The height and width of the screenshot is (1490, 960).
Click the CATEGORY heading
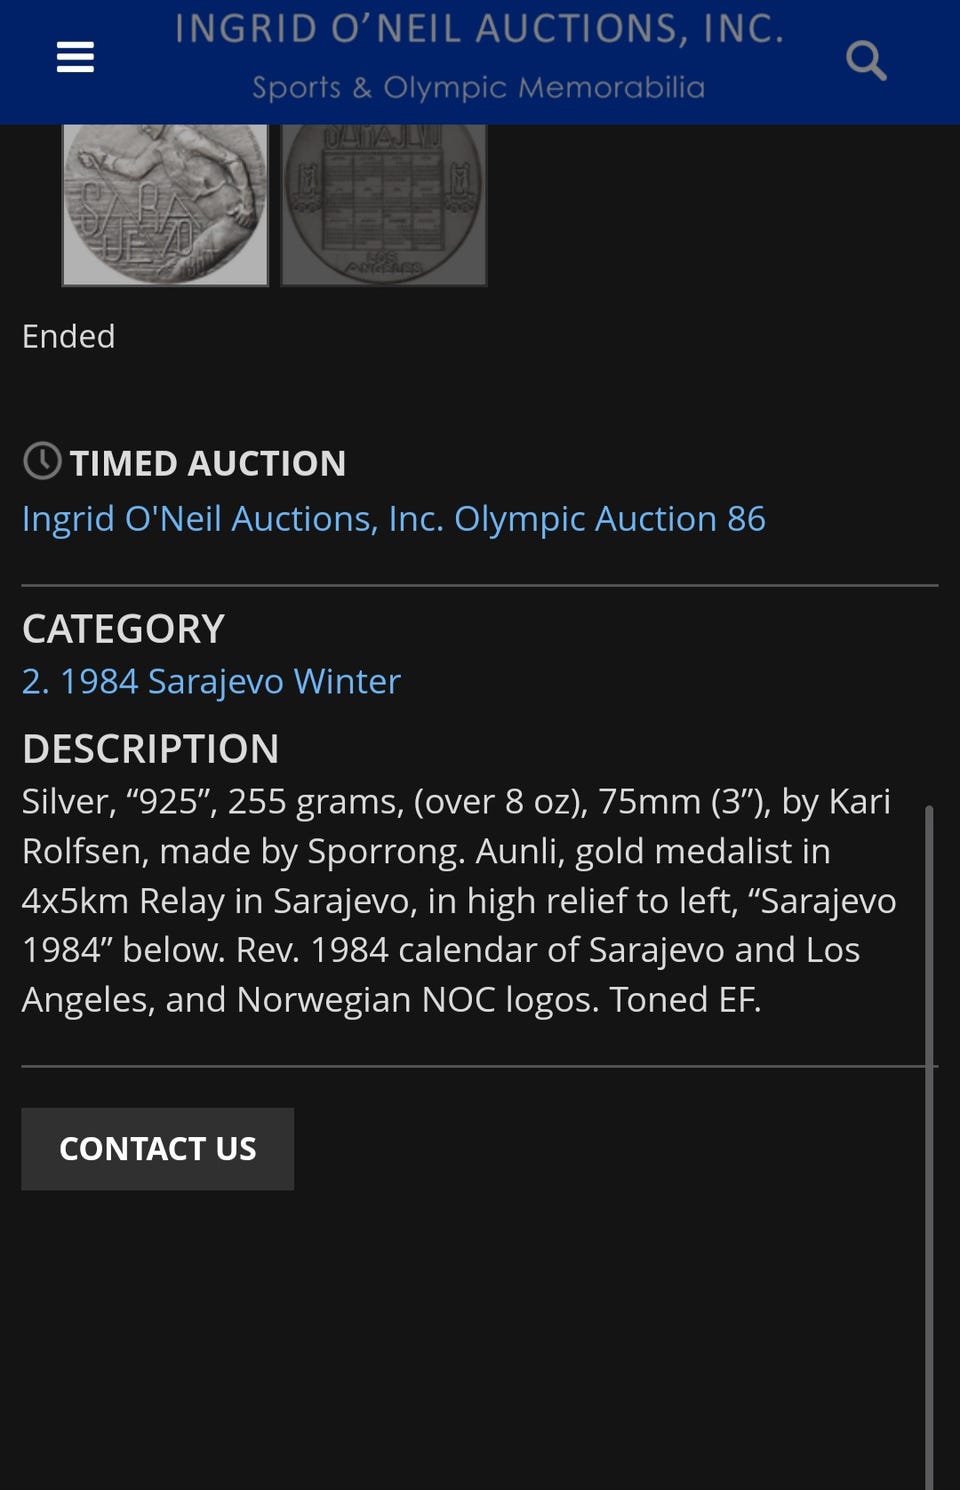(x=124, y=629)
